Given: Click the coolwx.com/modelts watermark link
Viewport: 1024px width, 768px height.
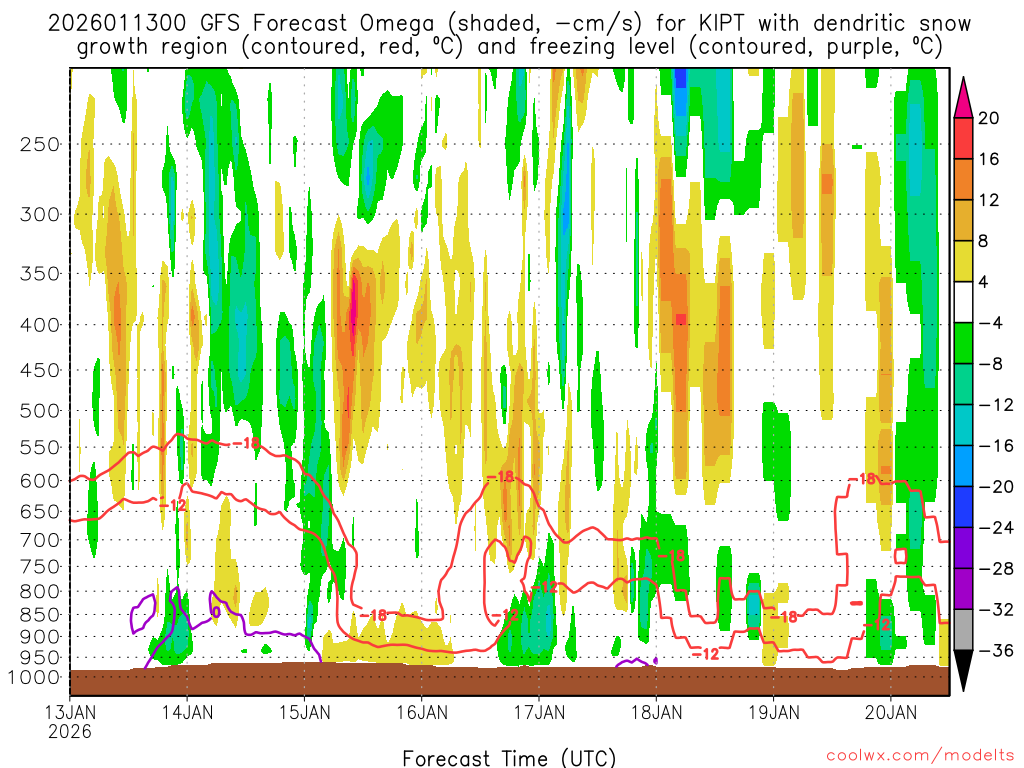Looking at the screenshot, I should 920,755.
